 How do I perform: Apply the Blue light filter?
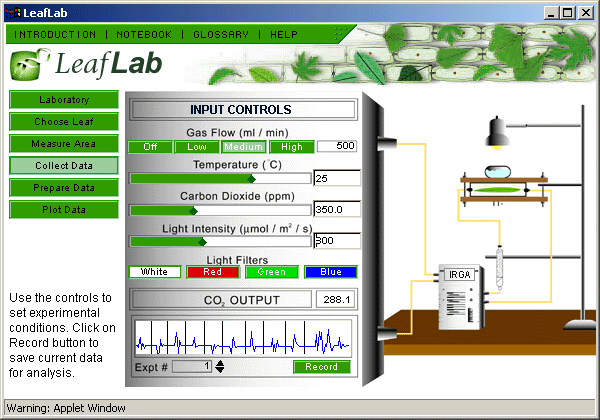click(x=331, y=271)
